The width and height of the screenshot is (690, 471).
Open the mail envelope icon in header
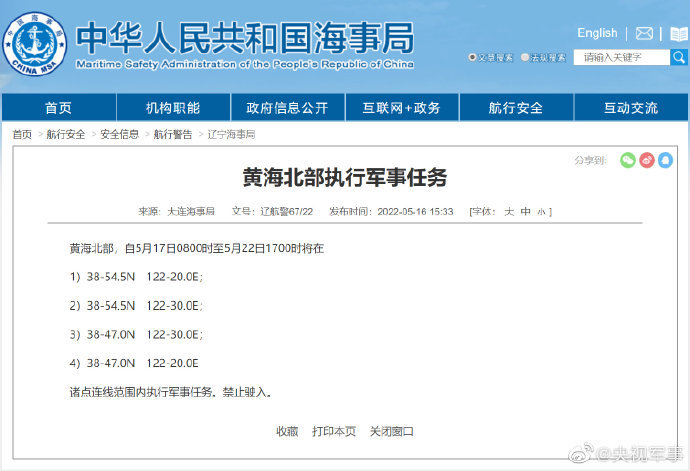point(644,33)
